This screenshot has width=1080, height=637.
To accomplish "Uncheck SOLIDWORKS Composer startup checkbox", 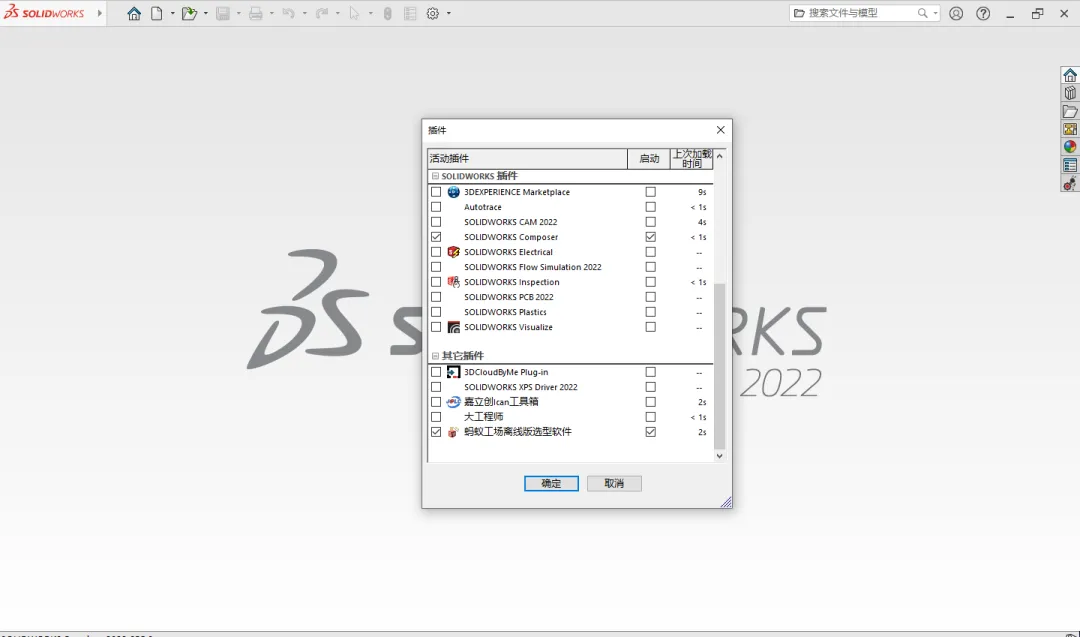I will (x=650, y=237).
